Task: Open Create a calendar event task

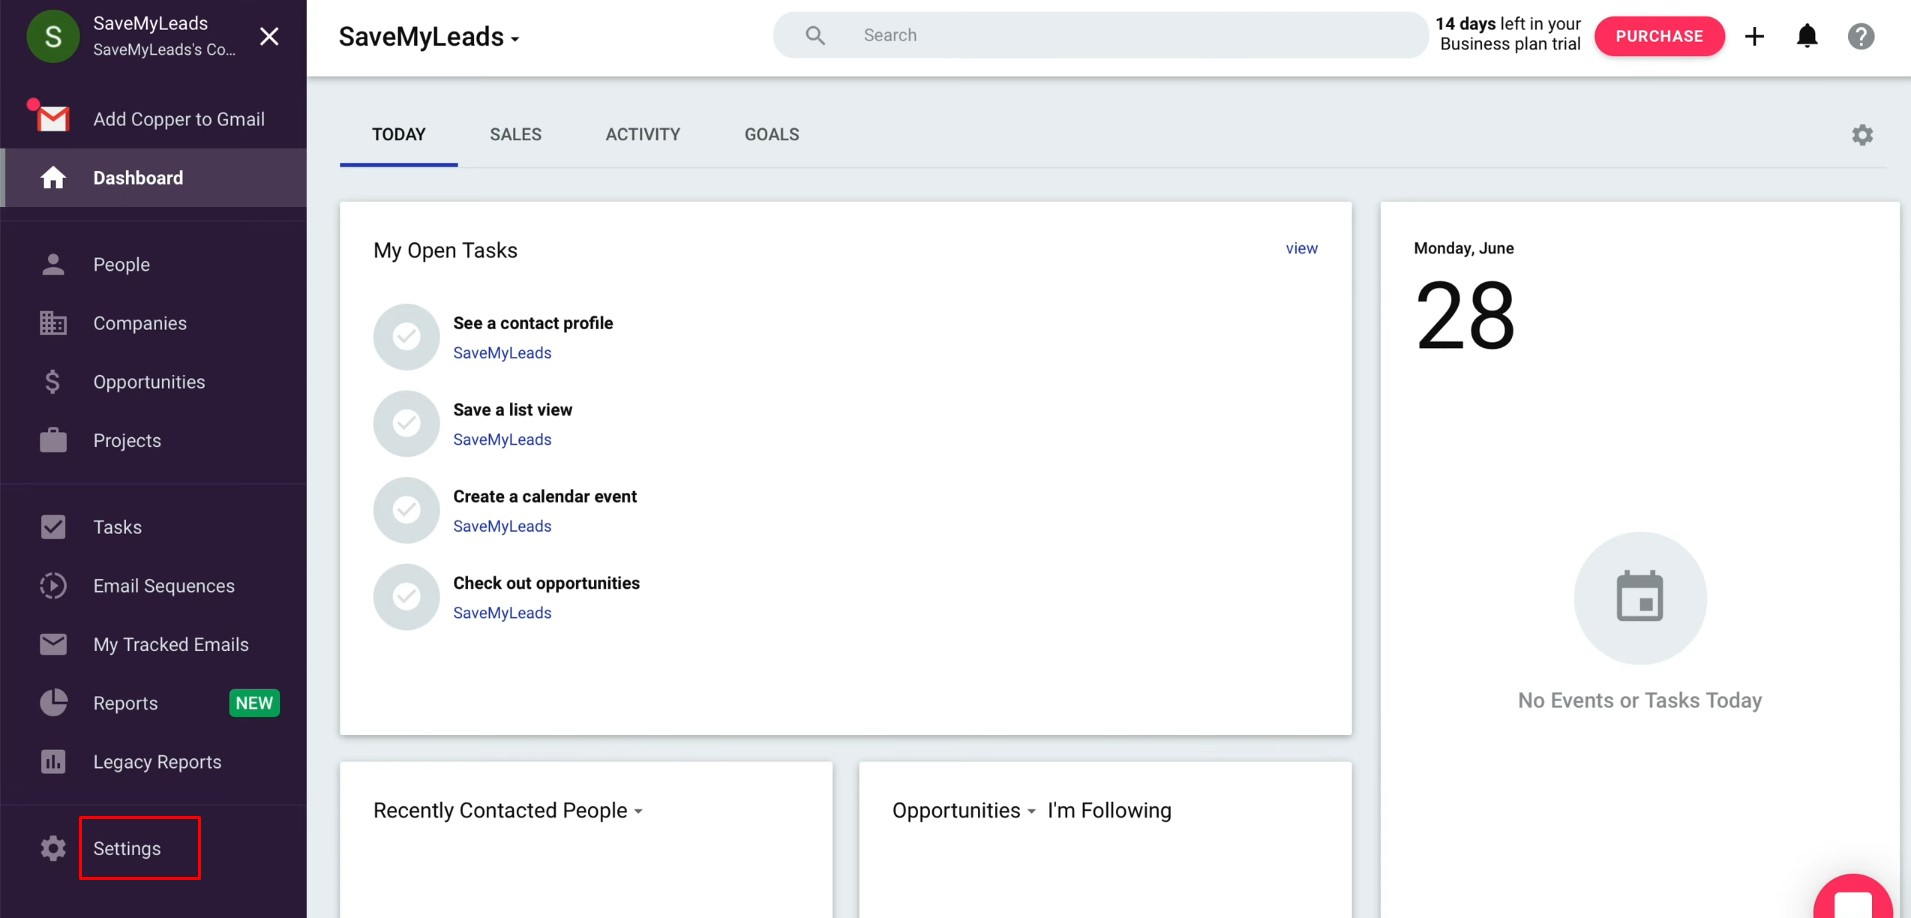Action: coord(545,497)
